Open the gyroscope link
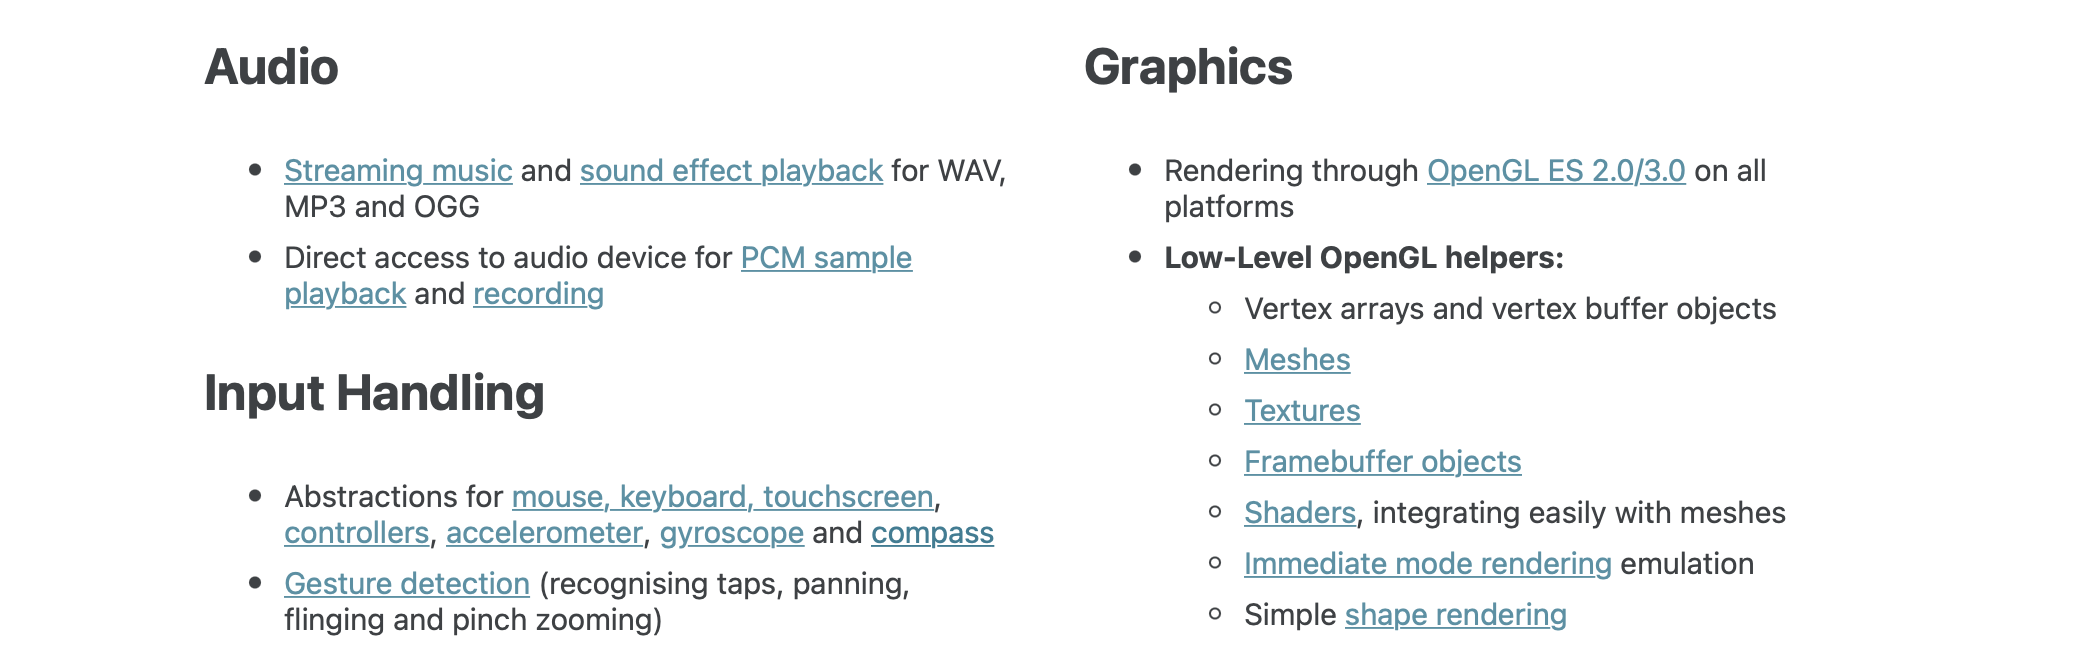The image size is (2080, 648). [731, 533]
